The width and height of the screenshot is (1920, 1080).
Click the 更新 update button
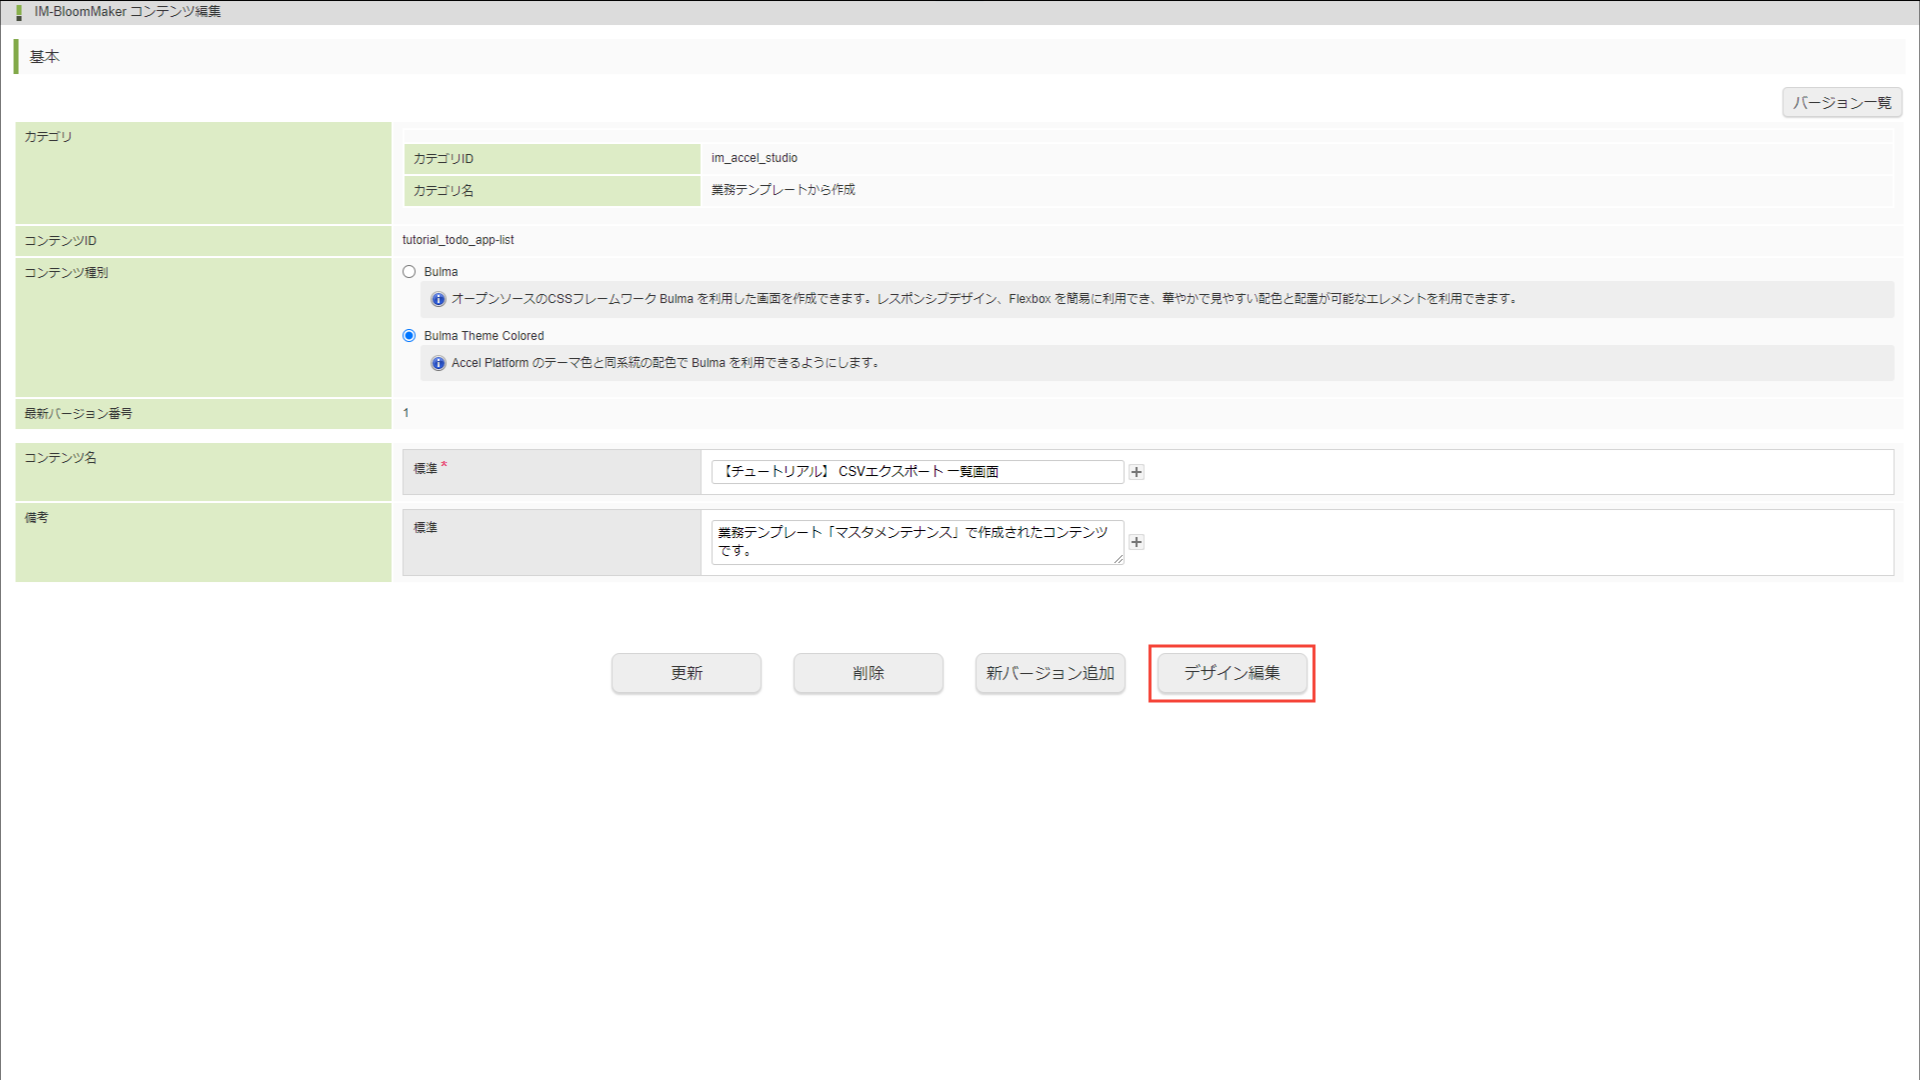pyautogui.click(x=686, y=673)
